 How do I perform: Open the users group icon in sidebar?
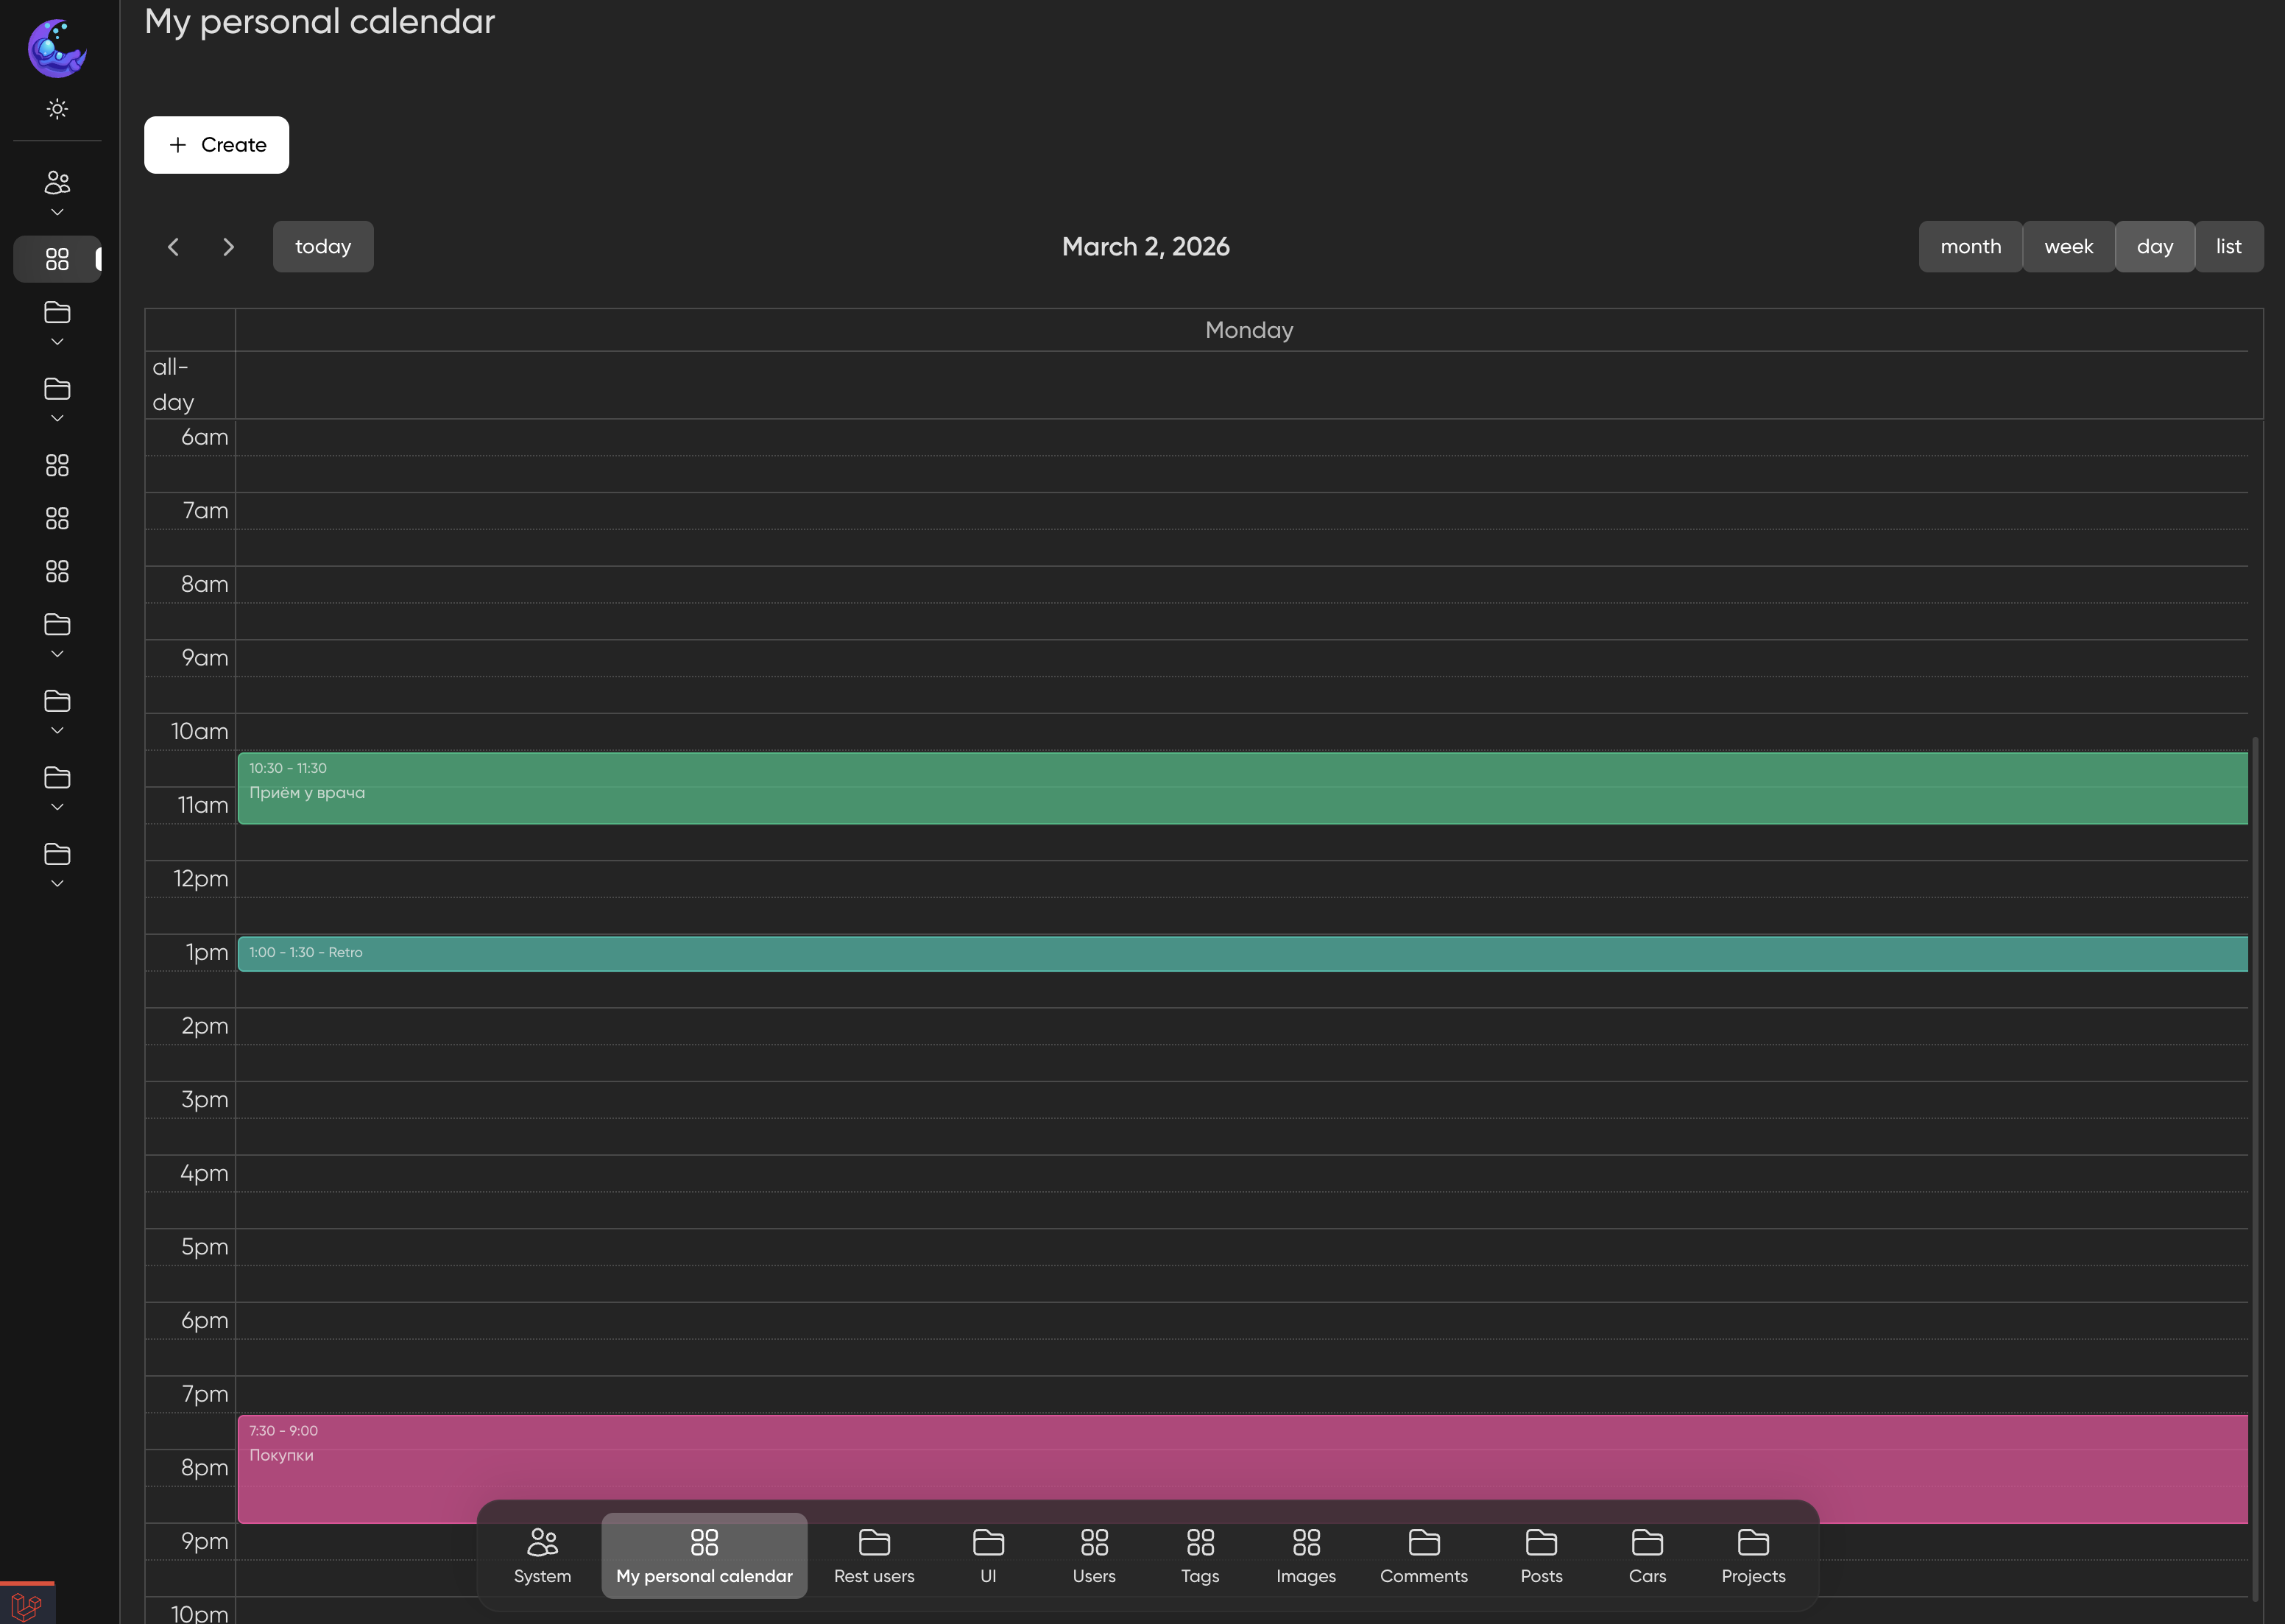pos(57,183)
